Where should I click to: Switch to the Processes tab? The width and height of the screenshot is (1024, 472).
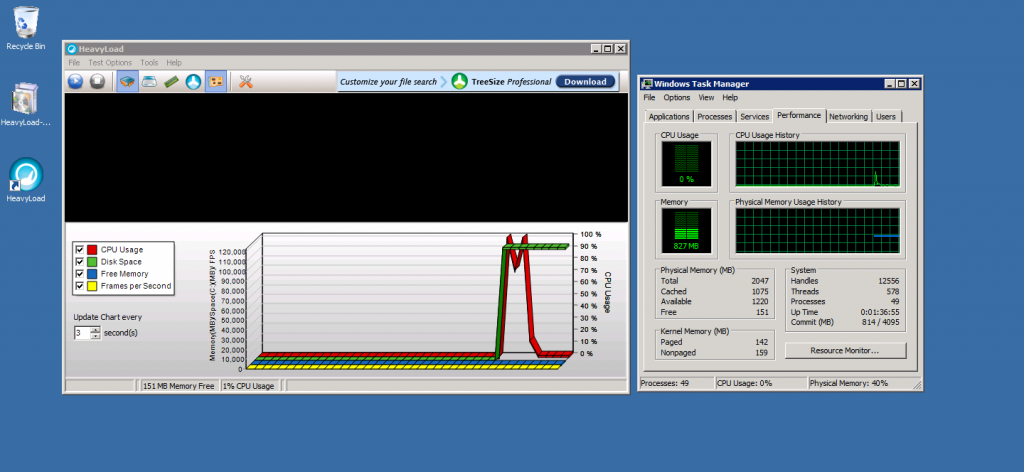(x=714, y=116)
